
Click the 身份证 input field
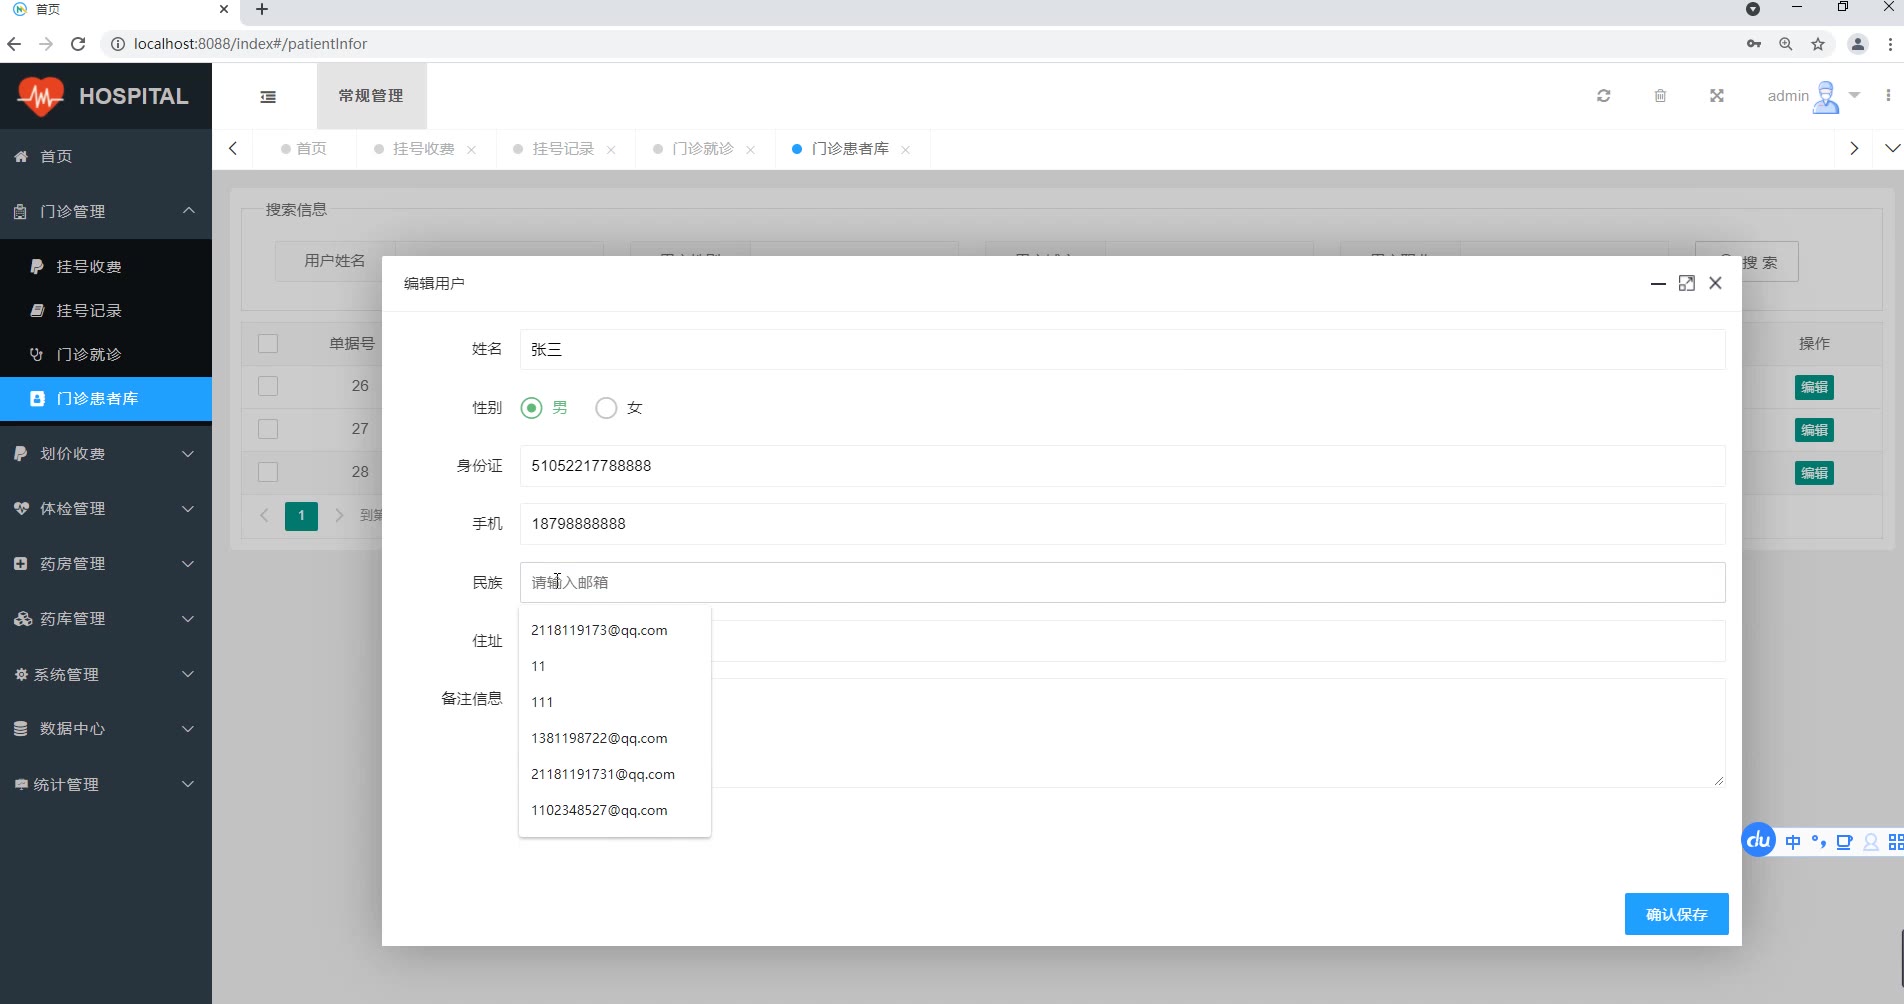point(1122,466)
